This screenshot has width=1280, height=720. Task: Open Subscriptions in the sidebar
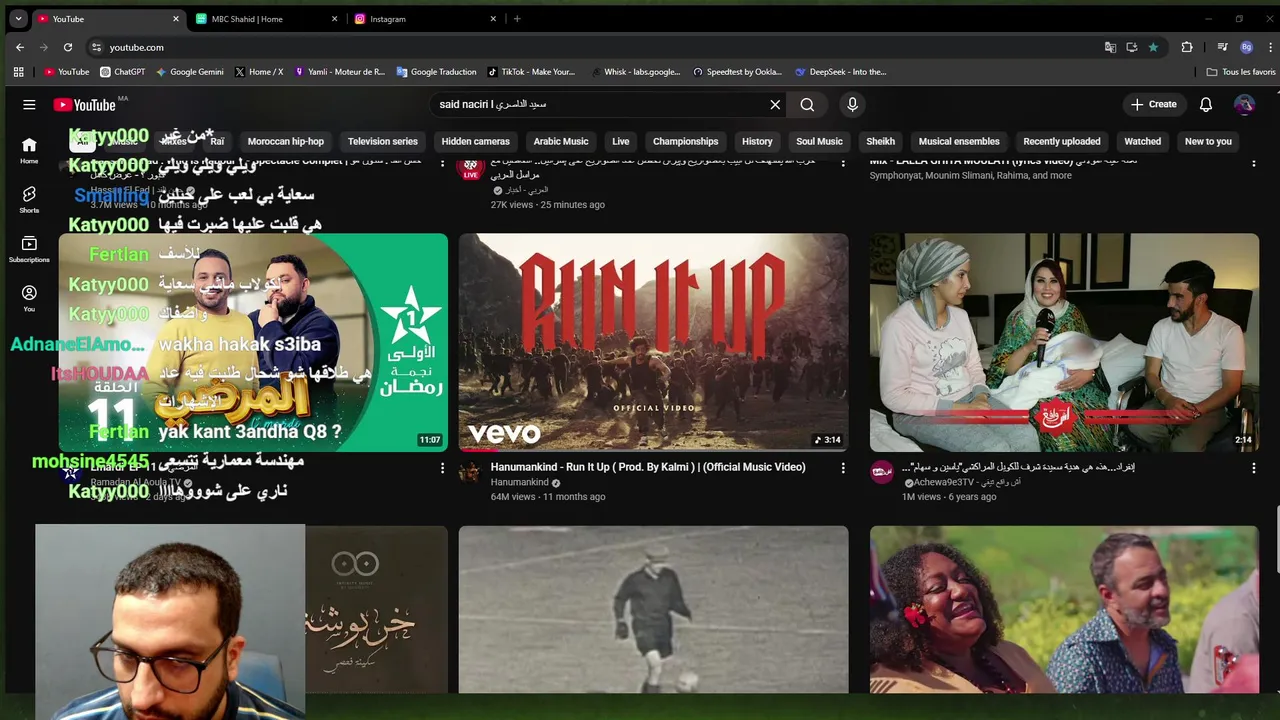tap(29, 250)
